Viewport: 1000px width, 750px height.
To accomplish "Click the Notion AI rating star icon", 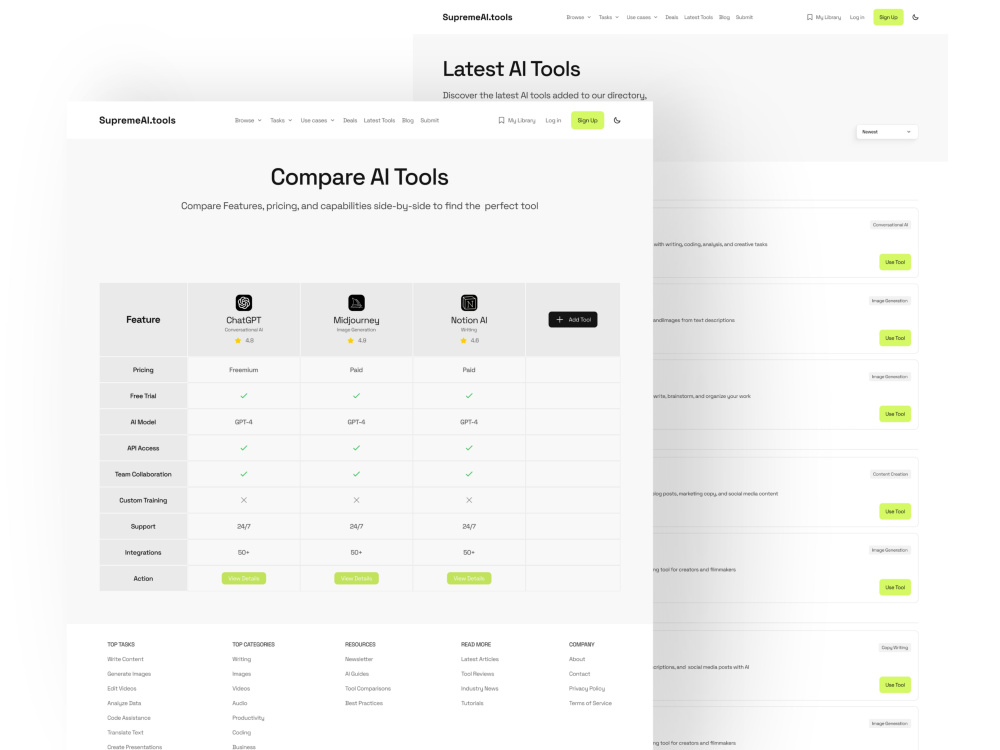I will (463, 341).
